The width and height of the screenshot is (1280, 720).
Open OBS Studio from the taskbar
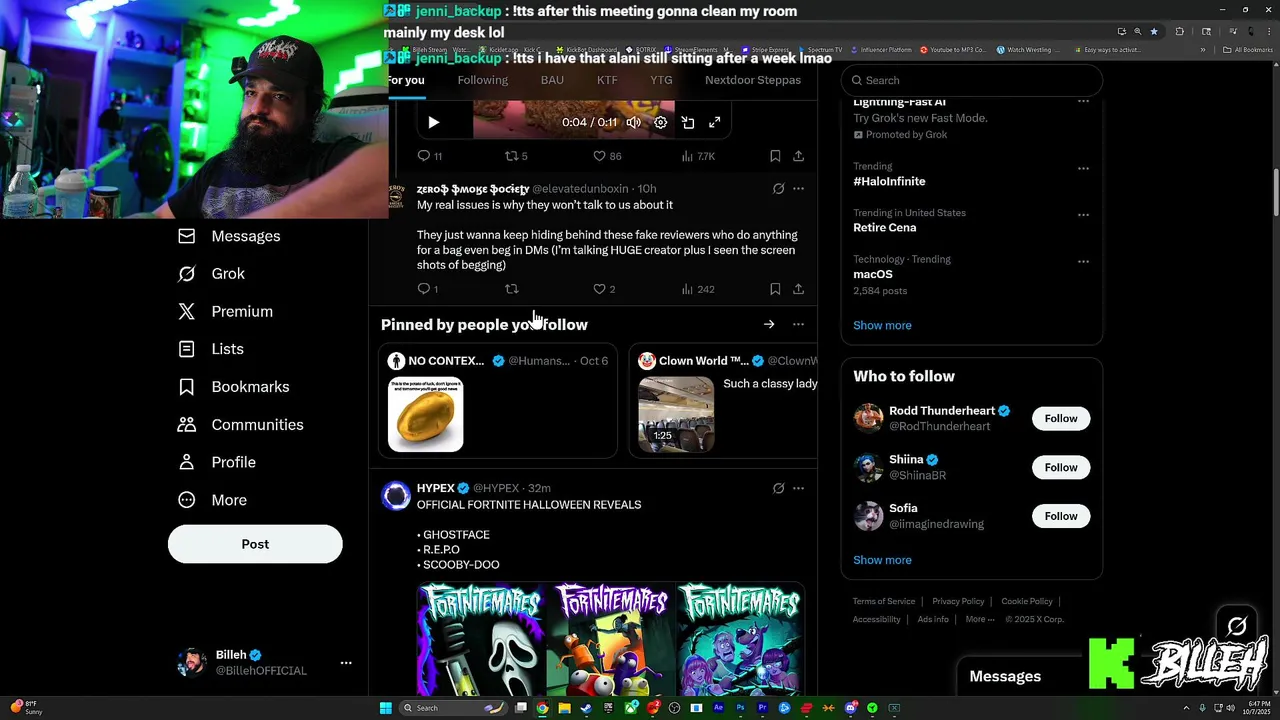coord(674,708)
